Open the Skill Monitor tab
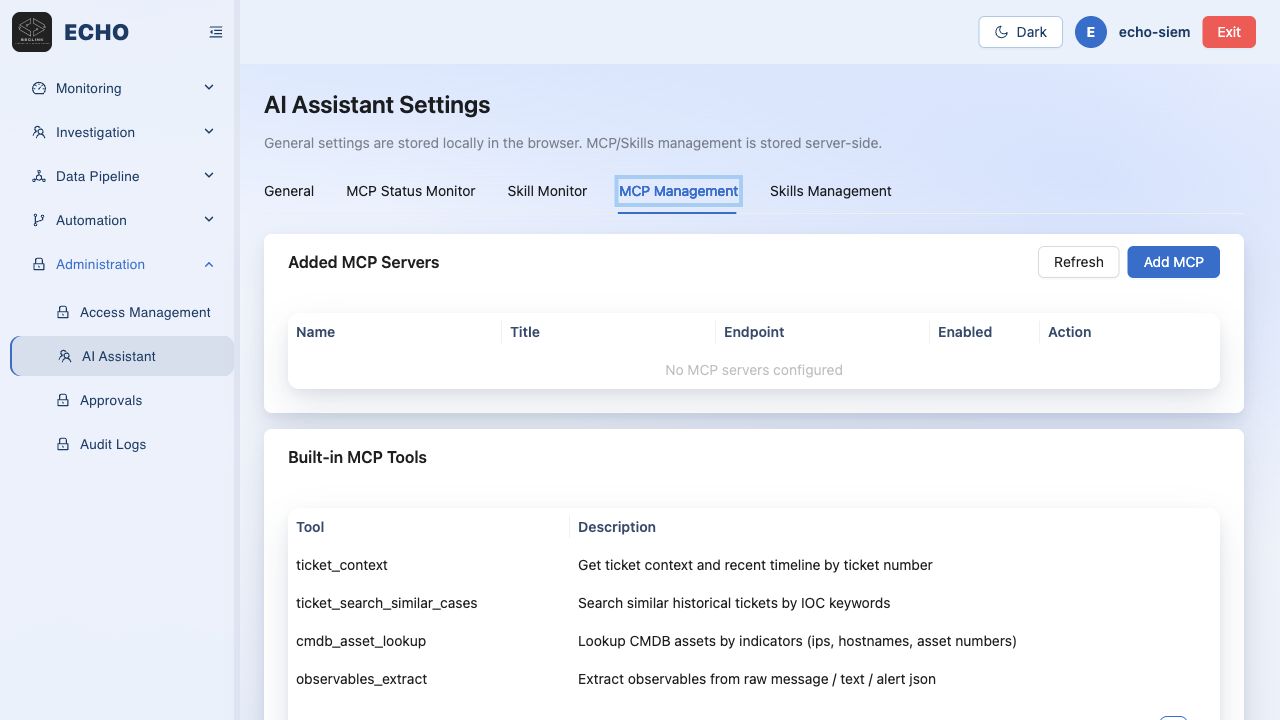This screenshot has width=1280, height=720. [547, 191]
